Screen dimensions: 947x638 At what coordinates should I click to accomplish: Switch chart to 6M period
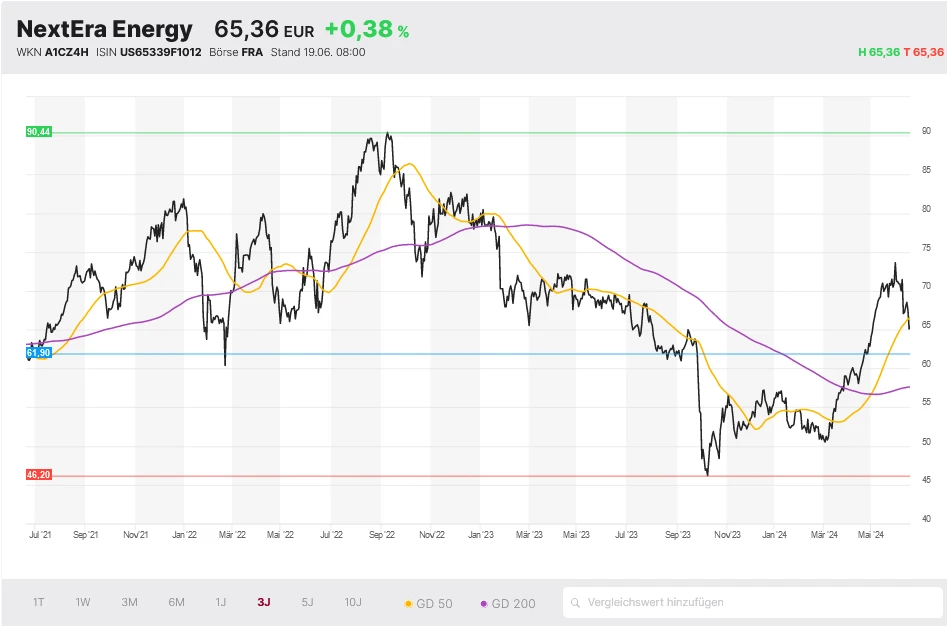point(176,602)
